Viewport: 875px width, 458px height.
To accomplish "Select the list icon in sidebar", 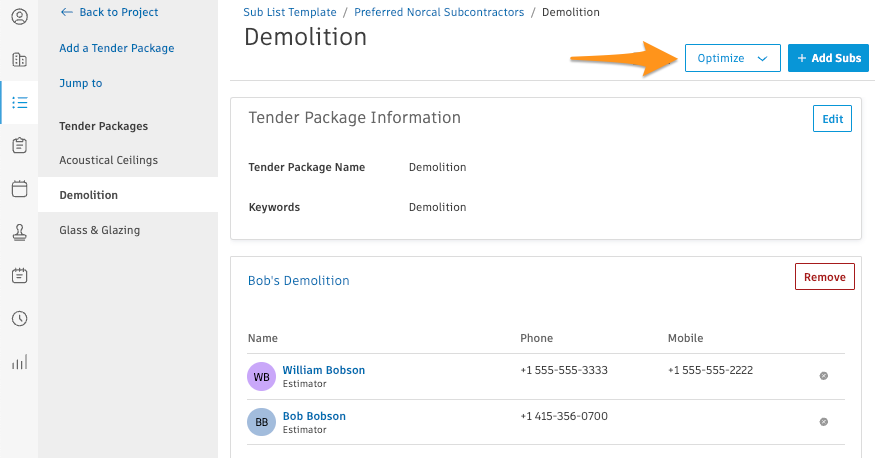I will click(x=19, y=102).
